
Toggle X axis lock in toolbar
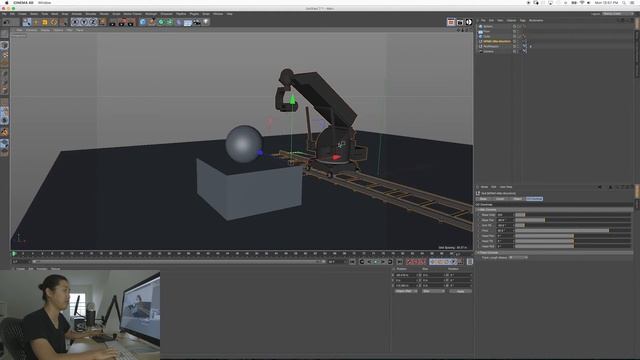[75, 22]
